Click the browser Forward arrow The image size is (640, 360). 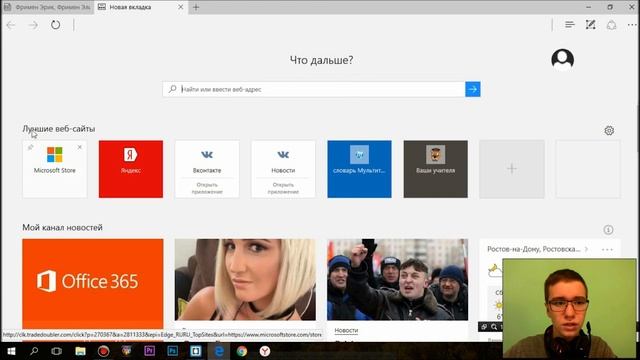pyautogui.click(x=33, y=25)
